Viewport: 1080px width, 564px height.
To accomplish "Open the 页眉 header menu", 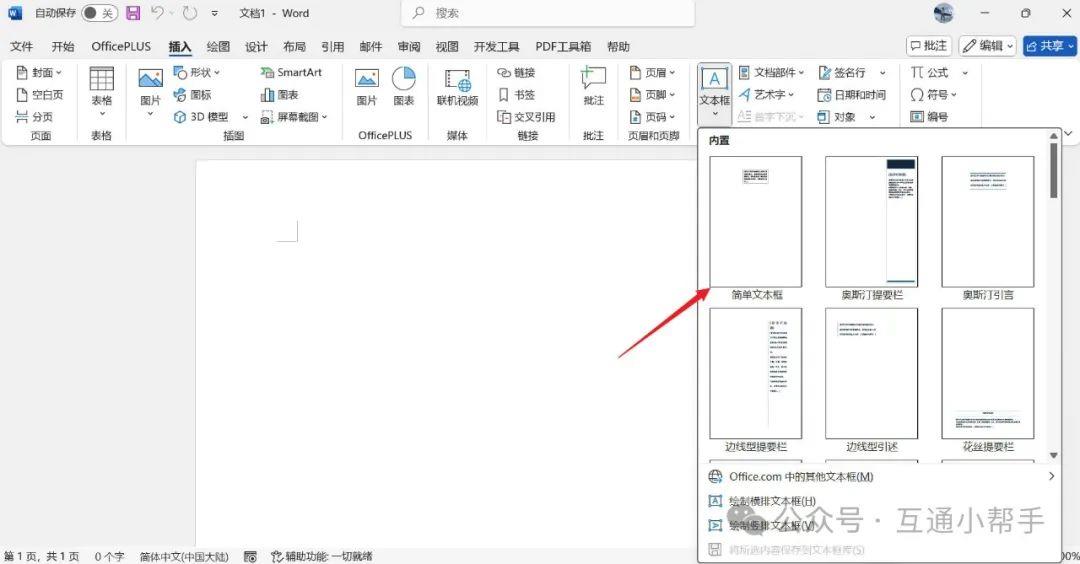I will click(x=652, y=72).
